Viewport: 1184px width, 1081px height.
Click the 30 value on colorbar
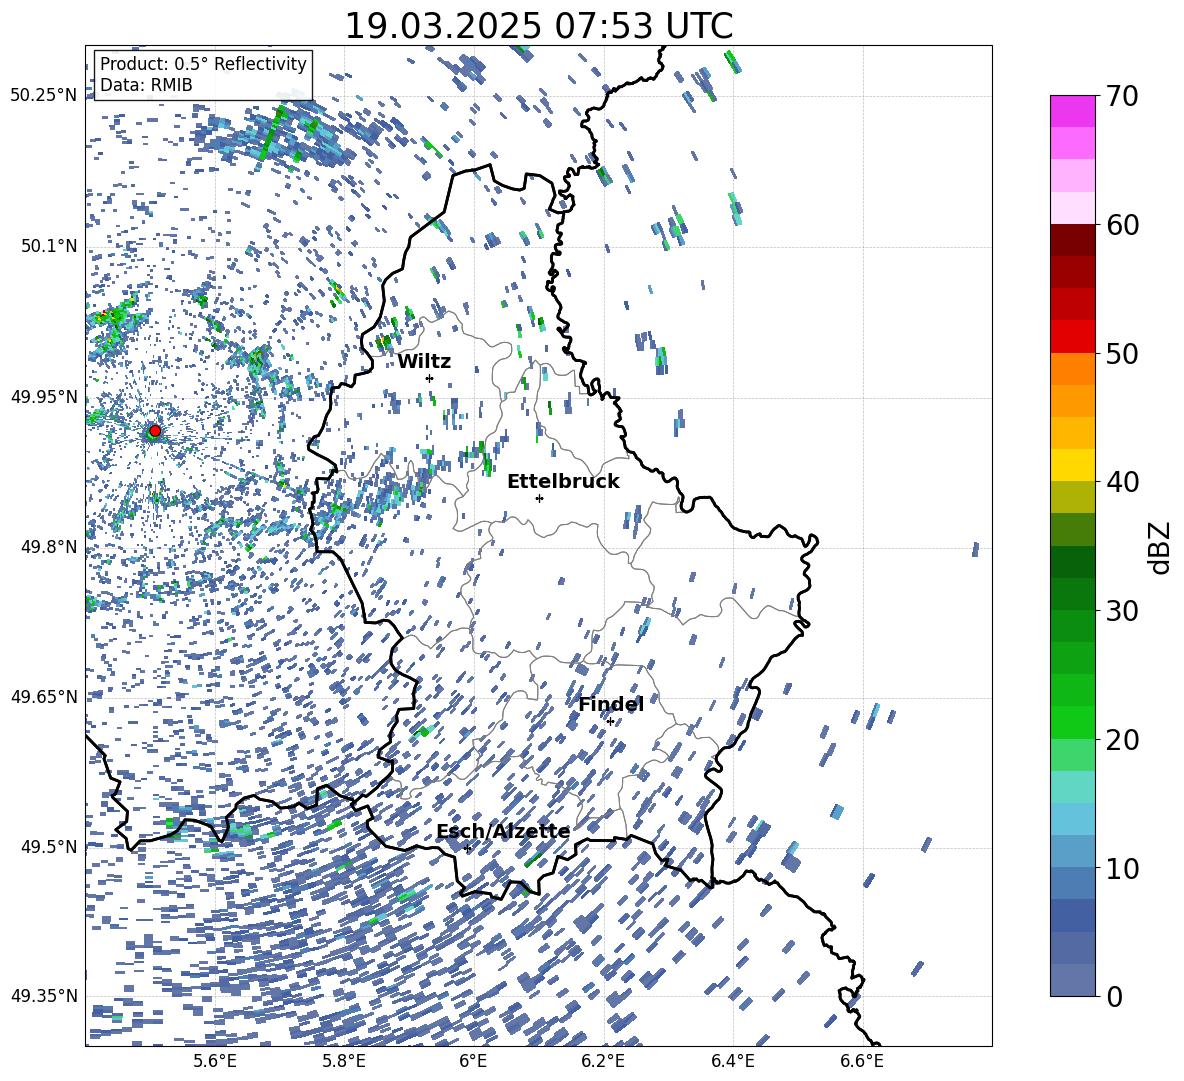click(1122, 611)
